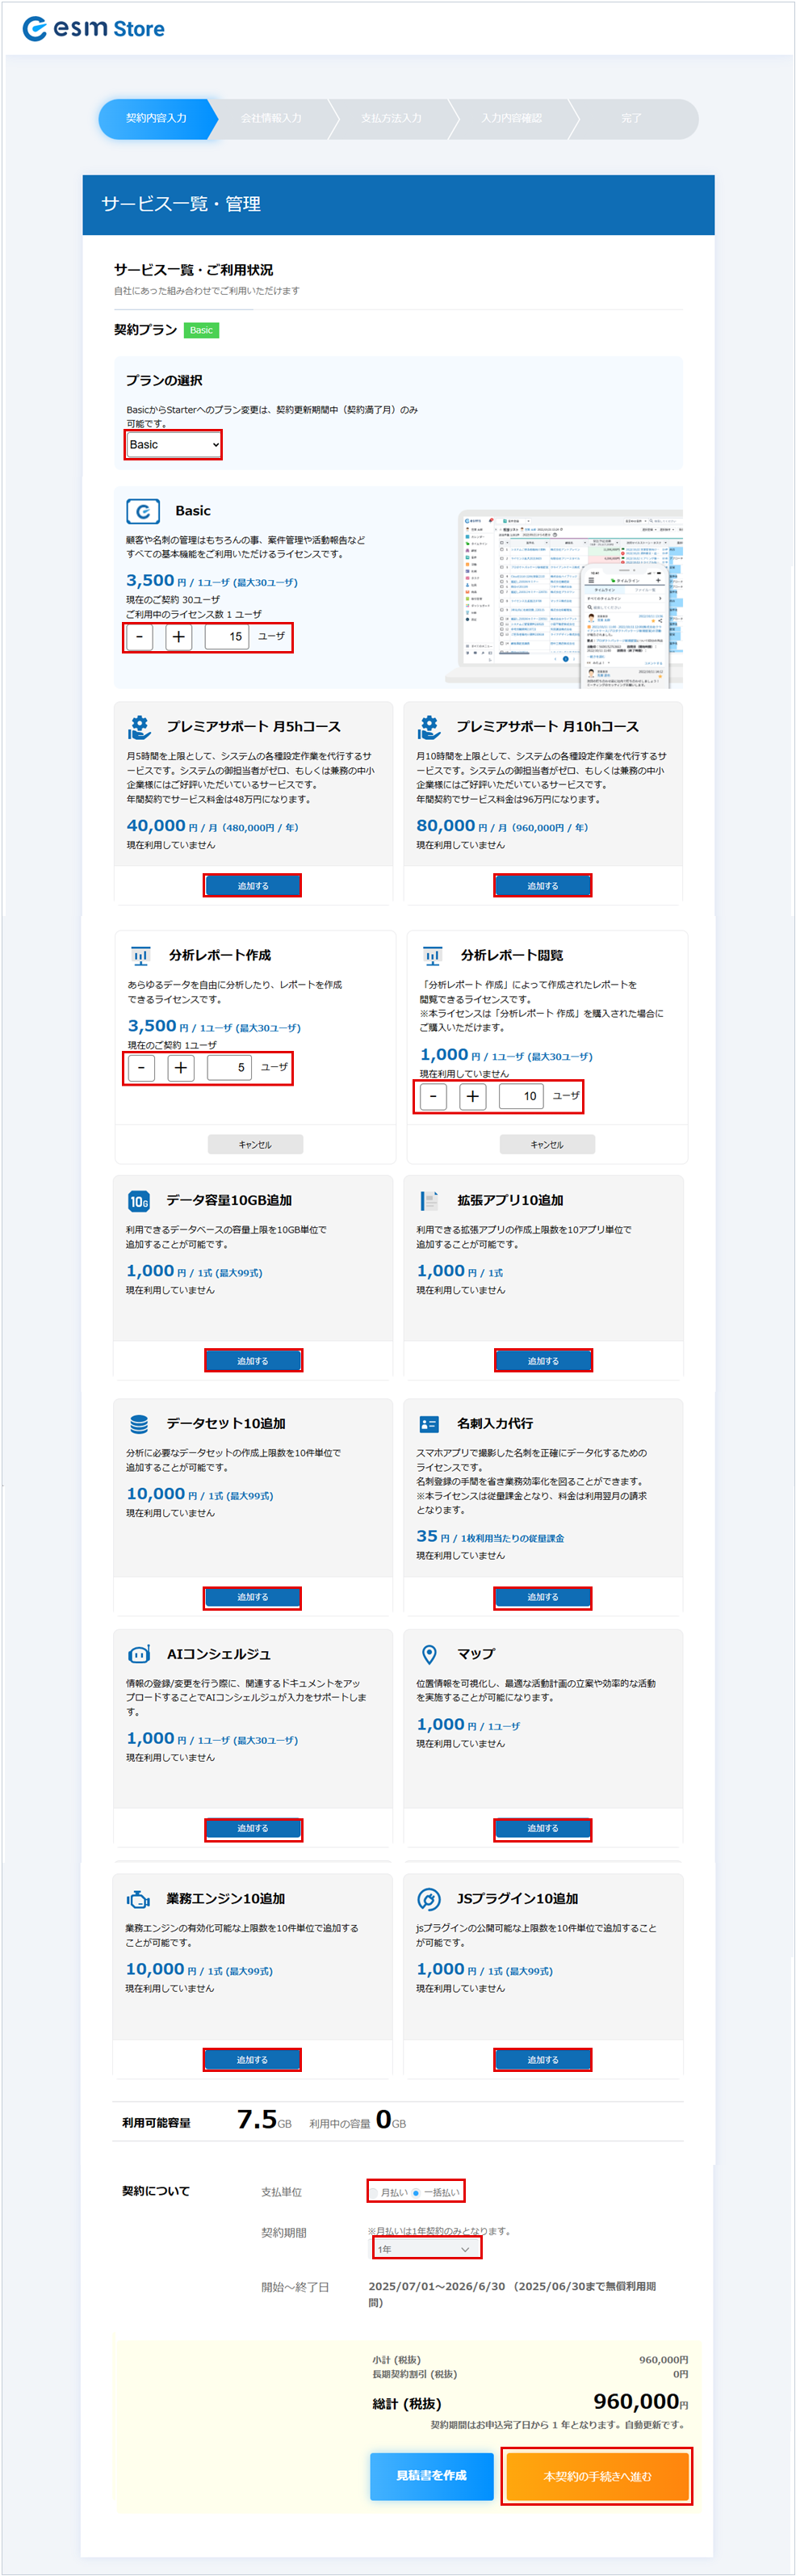Decrease 分析レポート閲覧 user count
Image resolution: width=796 pixels, height=2576 pixels.
[433, 1097]
